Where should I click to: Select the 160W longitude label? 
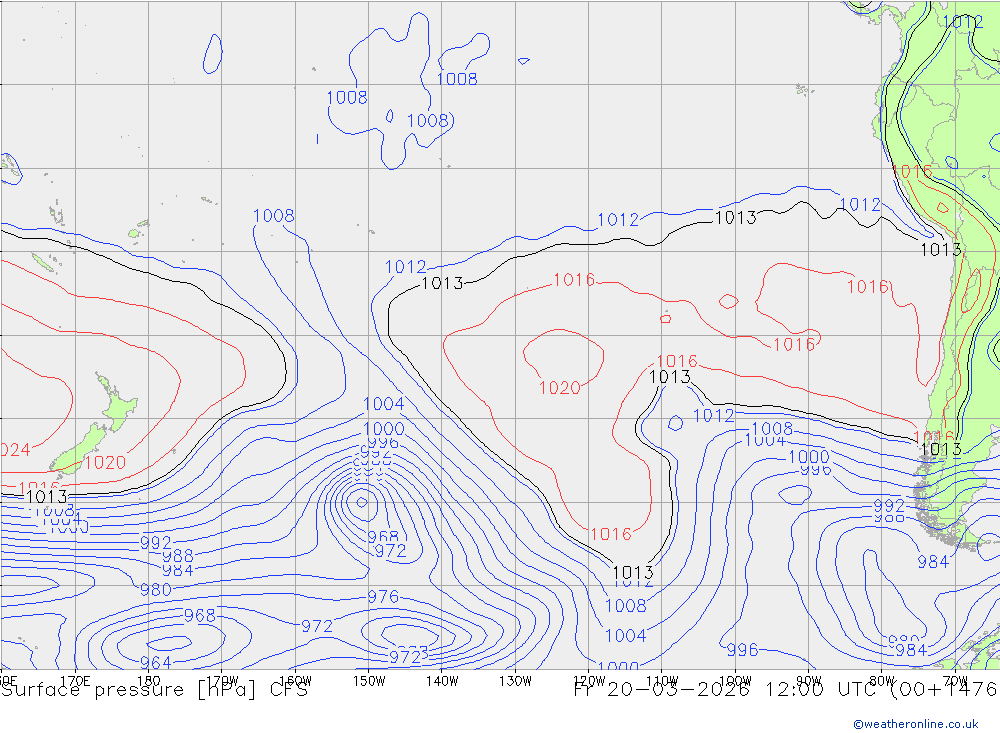[295, 681]
